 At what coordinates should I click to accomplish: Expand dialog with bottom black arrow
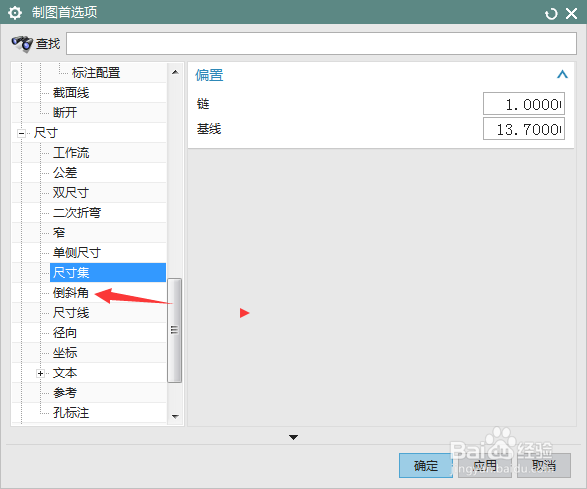tap(294, 437)
